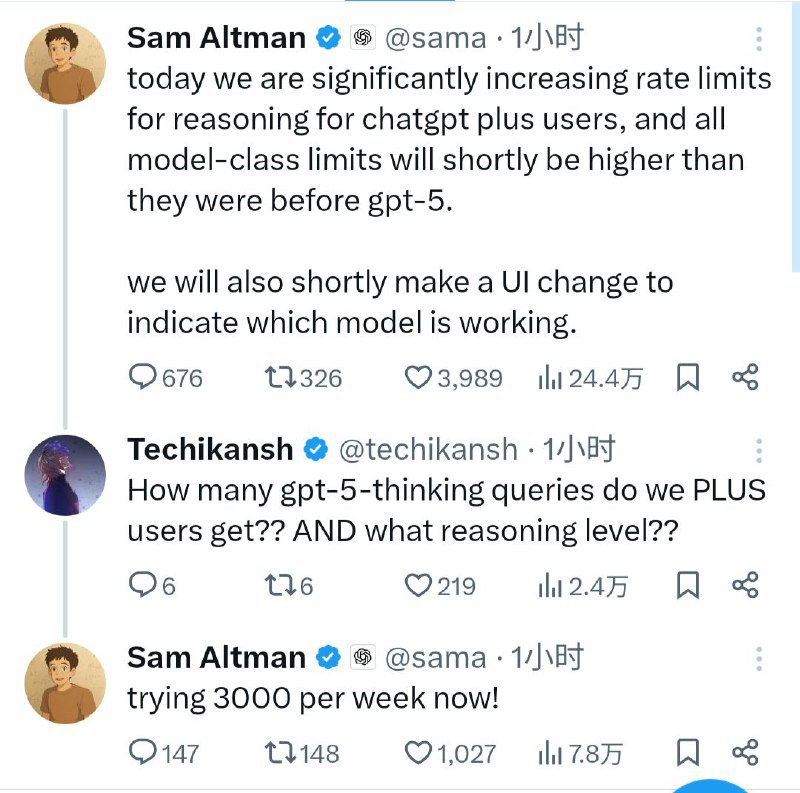800x793 pixels.
Task: Reply to the 3000 per week tweet
Action: [144, 752]
